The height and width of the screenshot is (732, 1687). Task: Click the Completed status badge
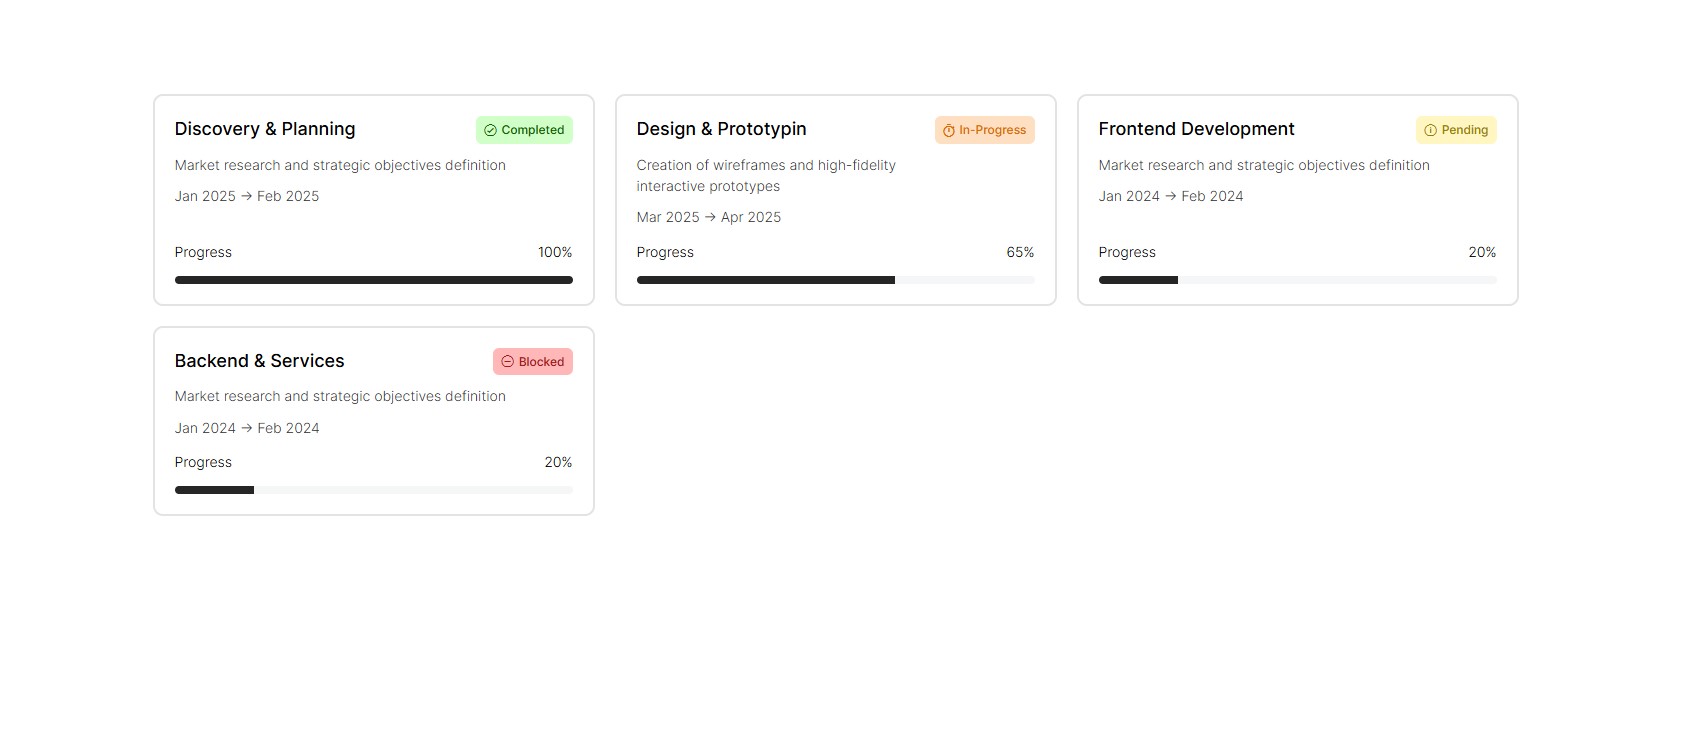pyautogui.click(x=524, y=130)
